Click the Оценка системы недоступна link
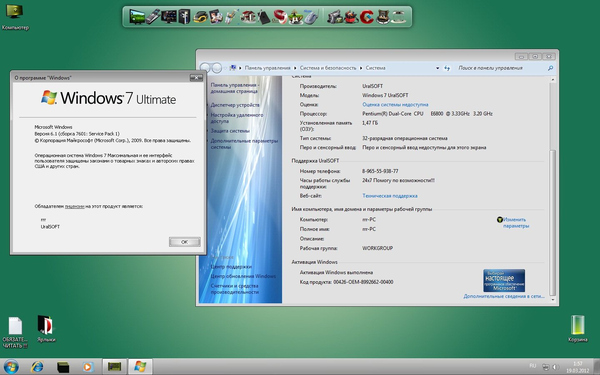 395,104
